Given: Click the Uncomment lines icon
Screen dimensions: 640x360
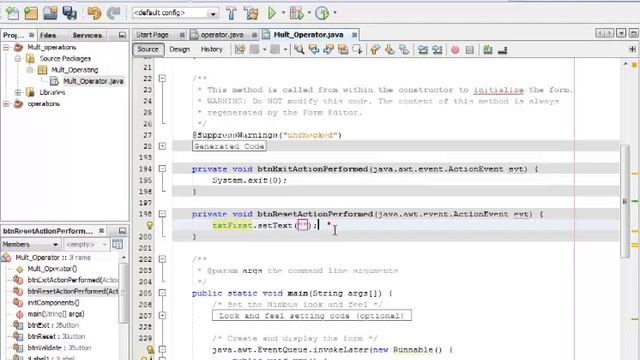Looking at the screenshot, I should (x=502, y=50).
